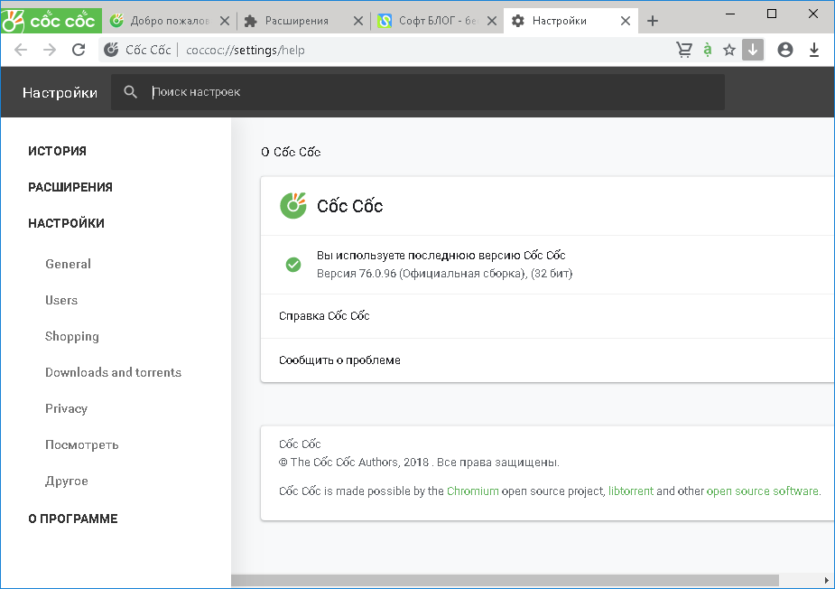Click the 'Настройки' header title
Image resolution: width=835 pixels, height=589 pixels.
(60, 93)
